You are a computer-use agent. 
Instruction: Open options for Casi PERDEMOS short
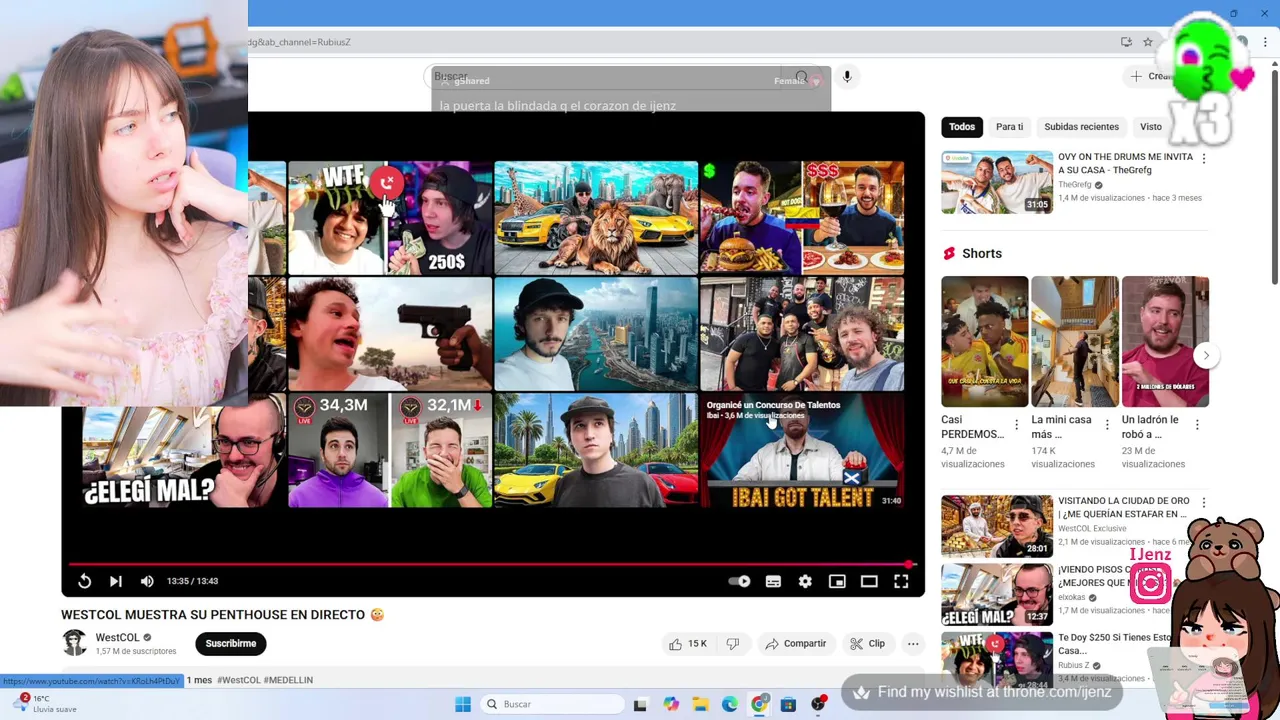[1016, 425]
